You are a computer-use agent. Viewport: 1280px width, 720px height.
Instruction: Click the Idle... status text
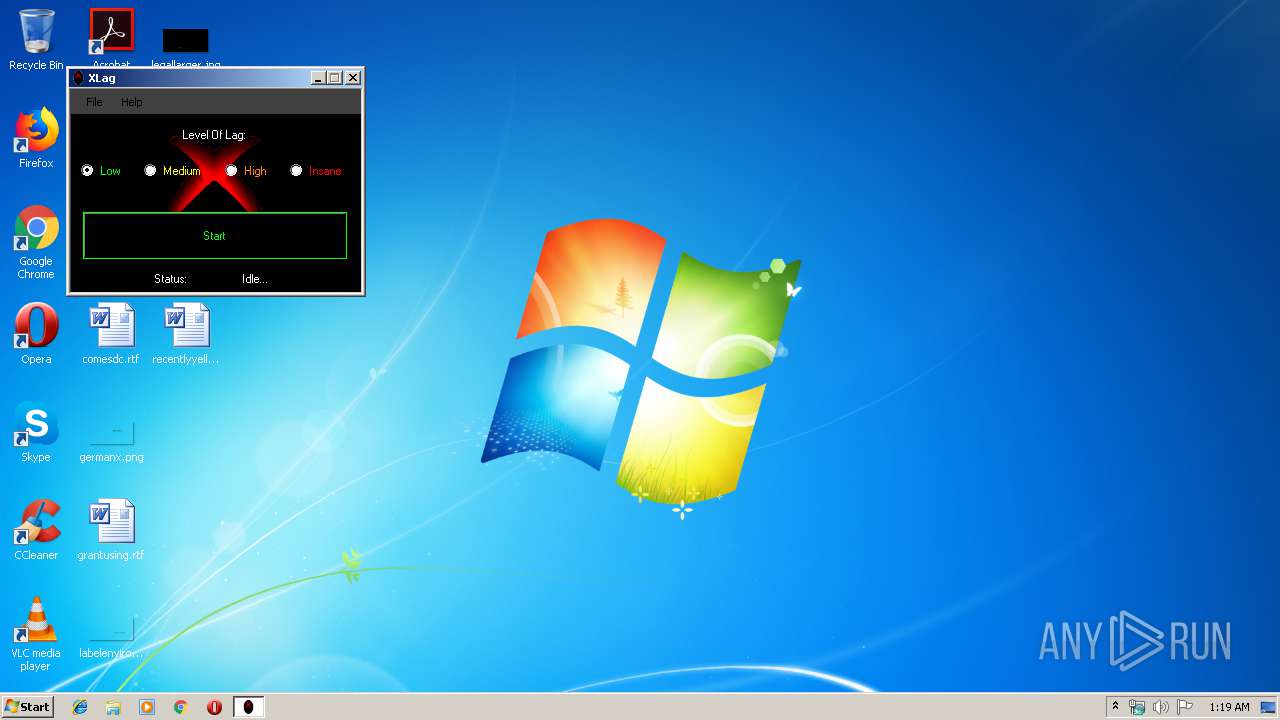coord(255,279)
